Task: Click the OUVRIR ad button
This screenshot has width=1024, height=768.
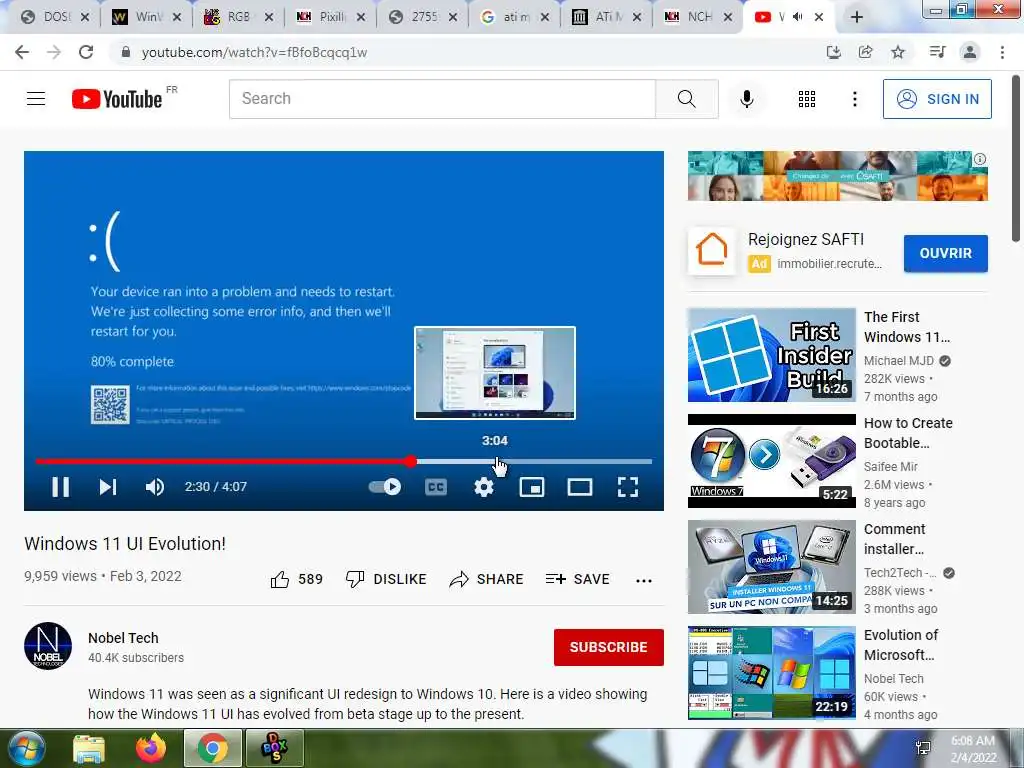Action: 946,253
